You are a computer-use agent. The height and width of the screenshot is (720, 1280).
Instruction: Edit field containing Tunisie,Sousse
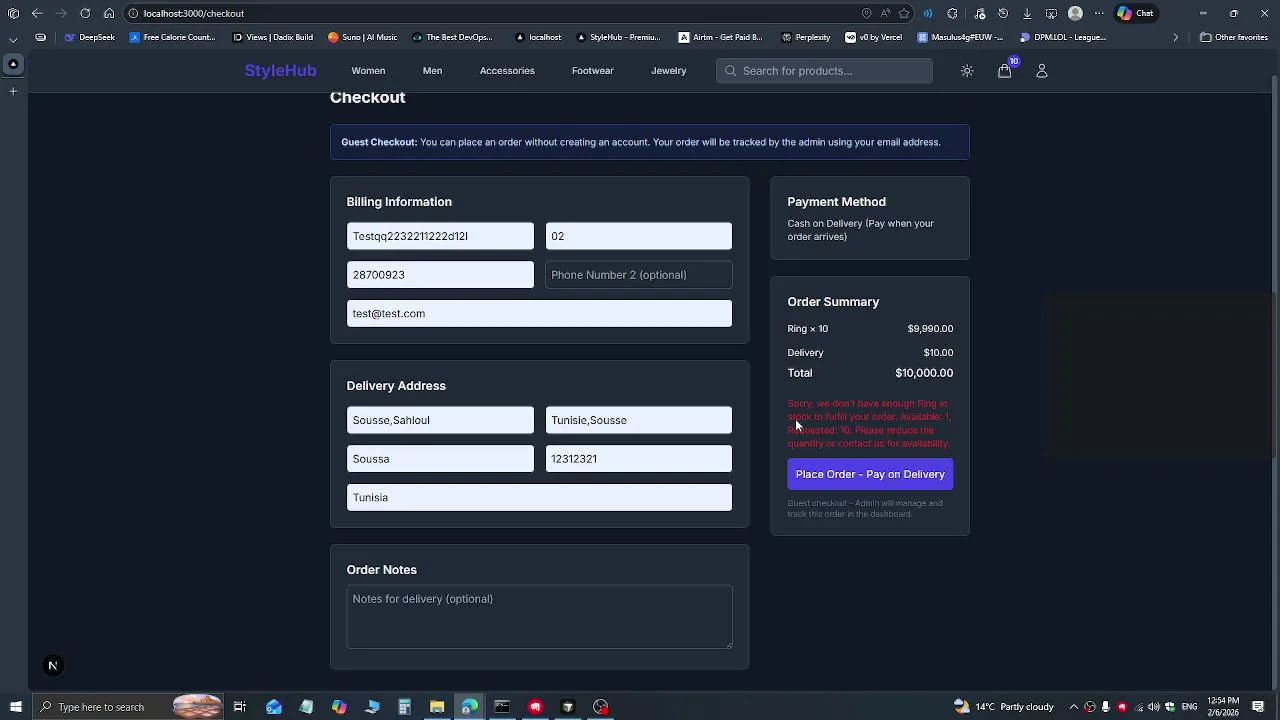pos(638,420)
